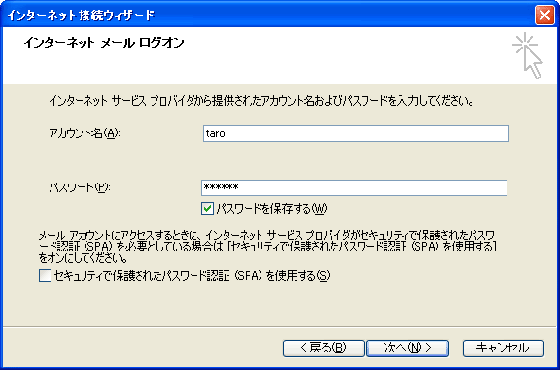This screenshot has width=560, height=370.
Task: Focus the アカウント名 input field
Action: tap(356, 134)
